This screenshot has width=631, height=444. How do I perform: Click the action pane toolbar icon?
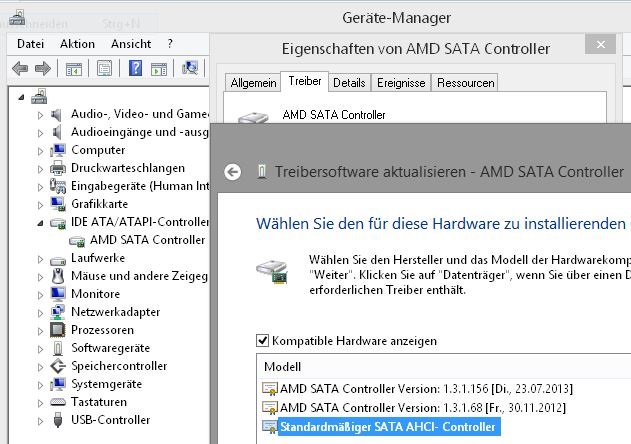(159, 69)
